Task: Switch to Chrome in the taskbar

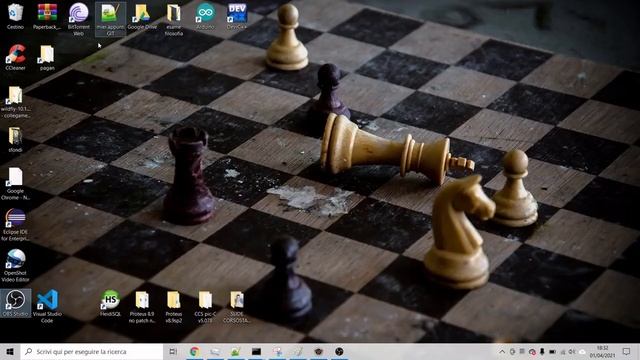Action: 195,351
